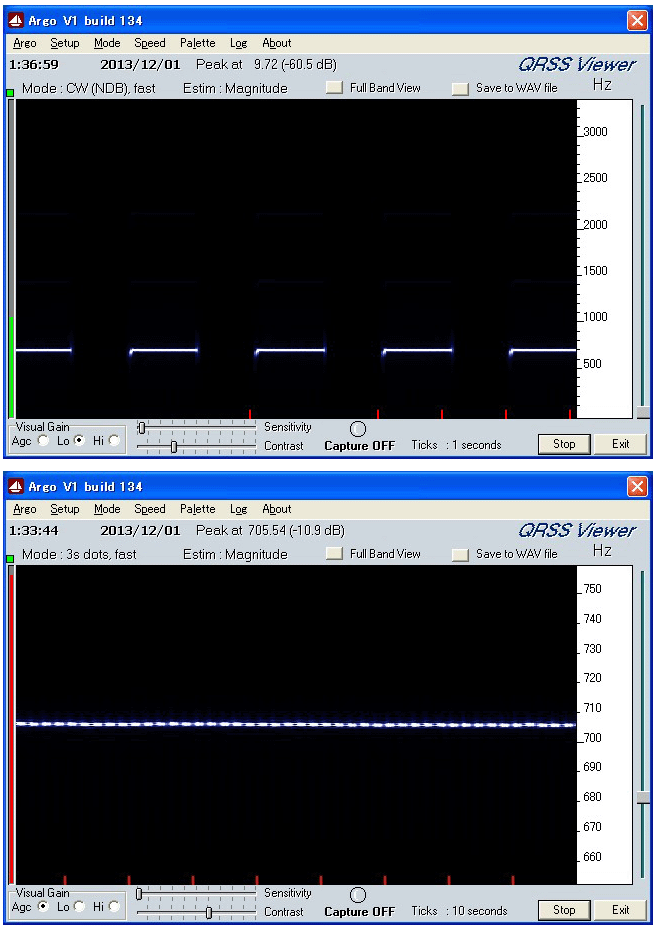Click 'Peak at 9.72 (-60.5 dB)' readout
This screenshot has height=930, width=656.
coord(266,65)
